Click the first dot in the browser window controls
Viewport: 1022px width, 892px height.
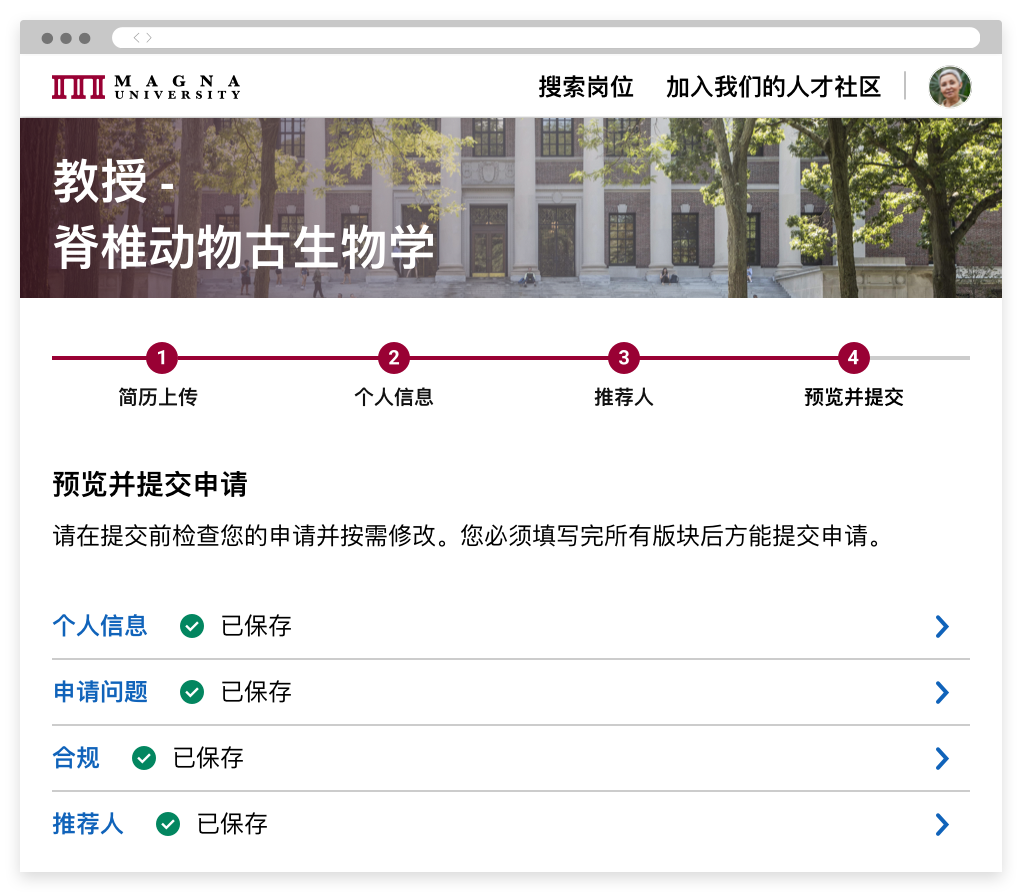click(x=47, y=38)
